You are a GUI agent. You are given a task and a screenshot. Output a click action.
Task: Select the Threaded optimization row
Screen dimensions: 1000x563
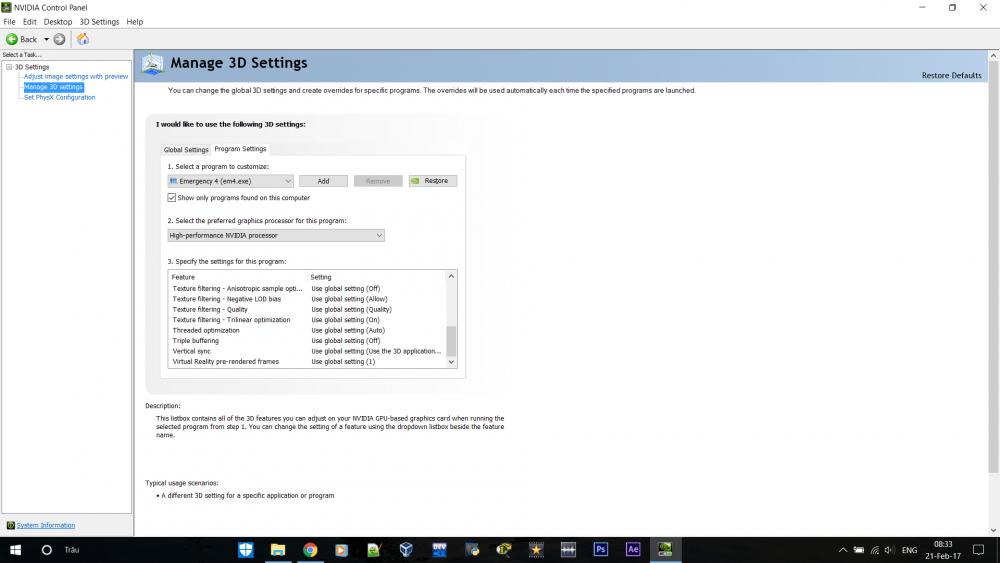point(307,330)
